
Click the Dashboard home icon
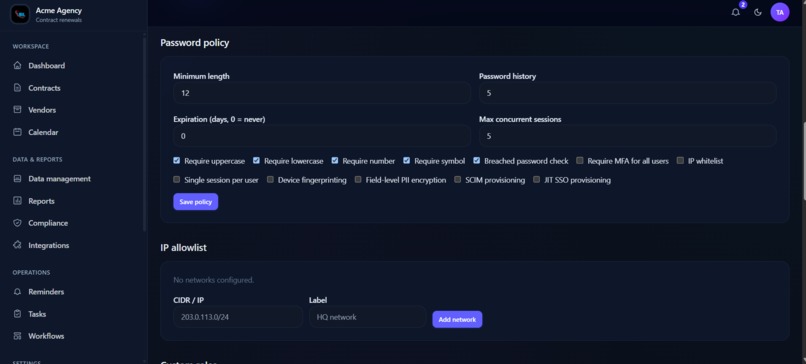click(17, 66)
